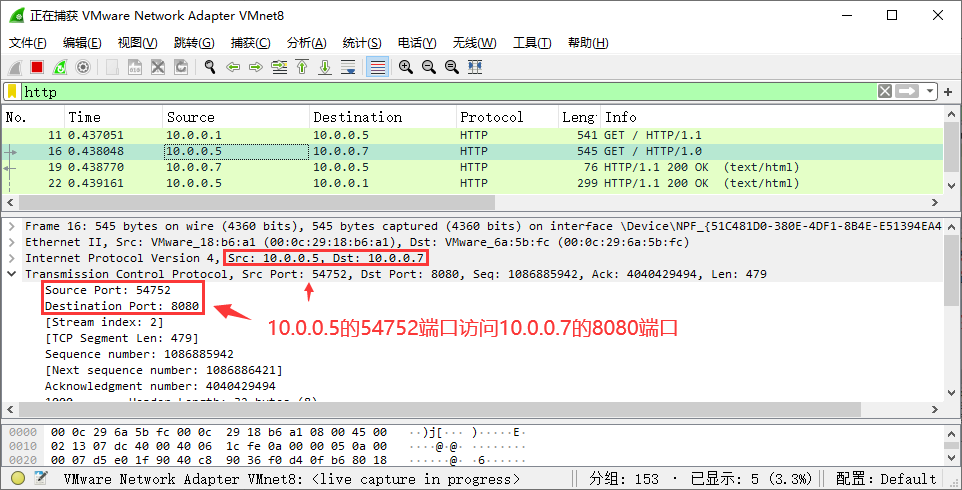The image size is (962, 490).
Task: Jump to the first packet
Action: pos(302,67)
